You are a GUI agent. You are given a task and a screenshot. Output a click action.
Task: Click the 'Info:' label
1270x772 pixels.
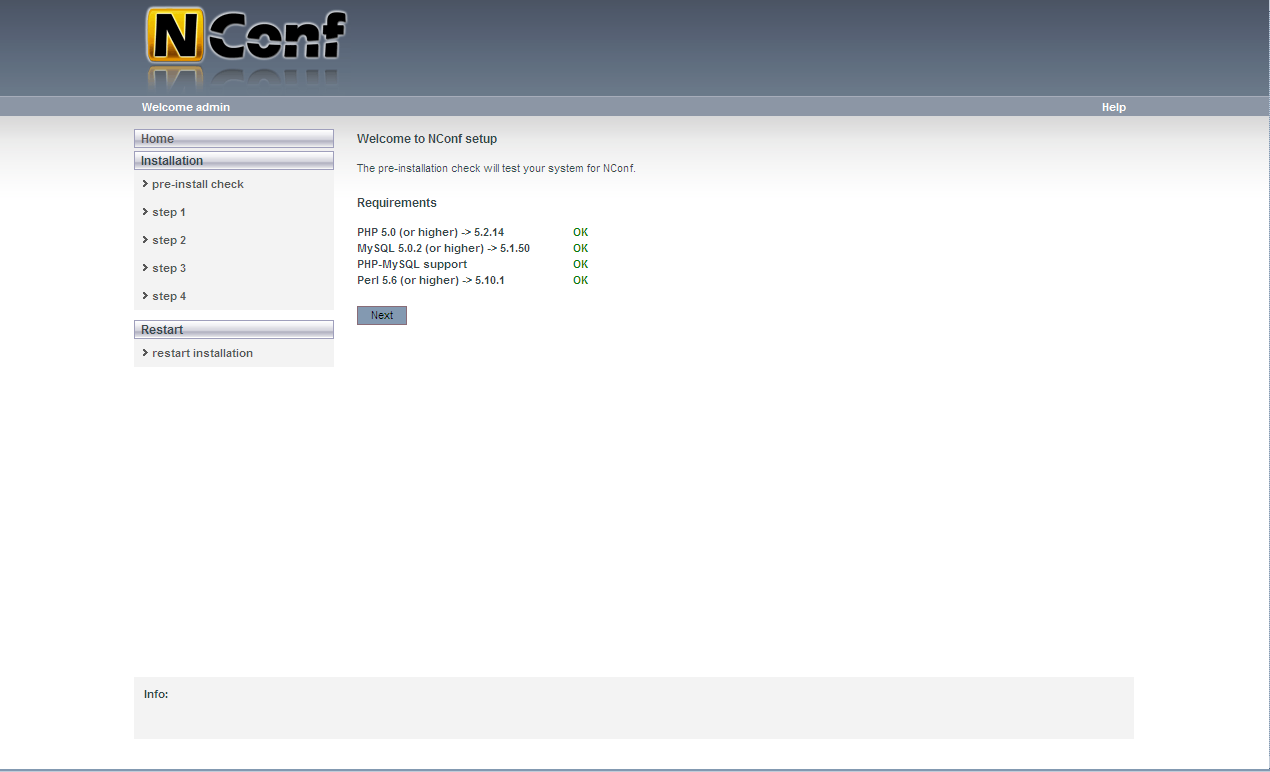[x=156, y=694]
